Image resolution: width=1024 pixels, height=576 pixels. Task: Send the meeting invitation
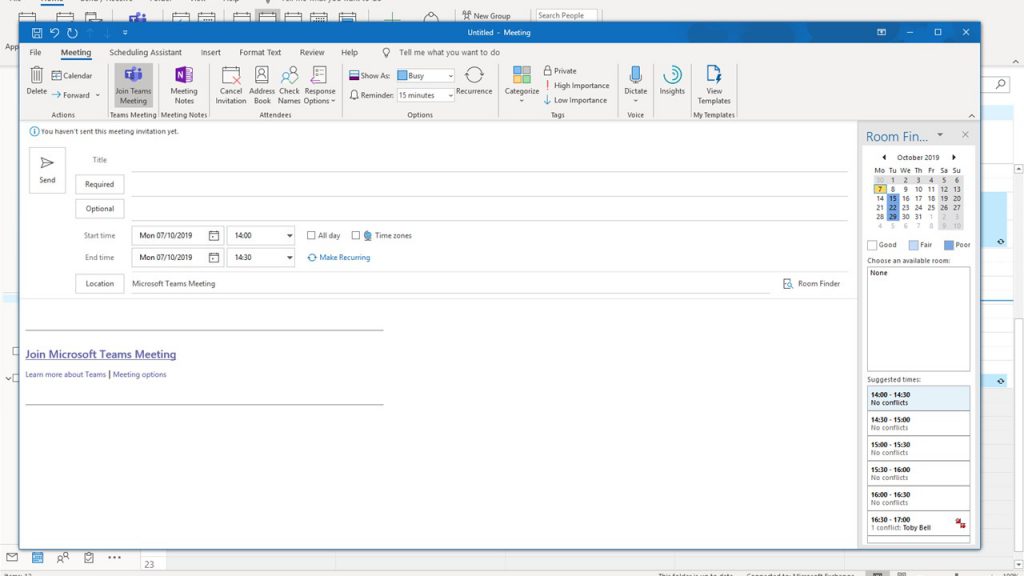(x=47, y=170)
